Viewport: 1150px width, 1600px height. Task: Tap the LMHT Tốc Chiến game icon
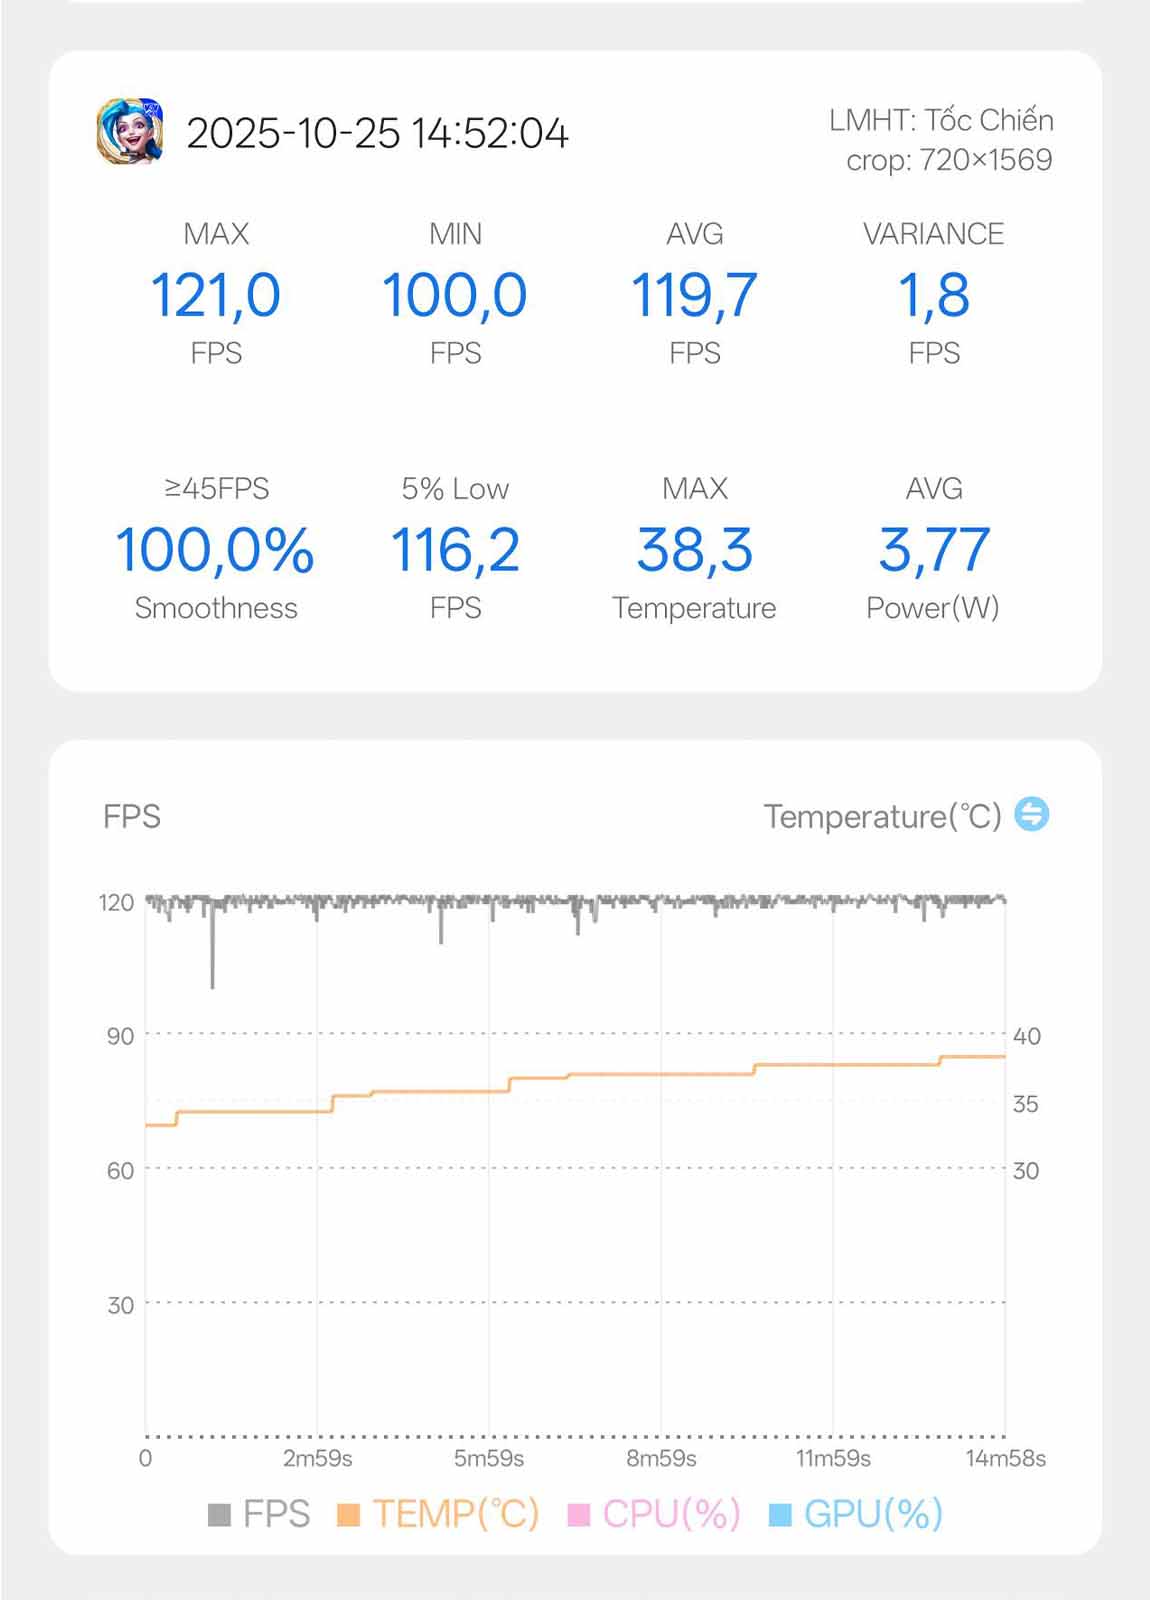(130, 131)
